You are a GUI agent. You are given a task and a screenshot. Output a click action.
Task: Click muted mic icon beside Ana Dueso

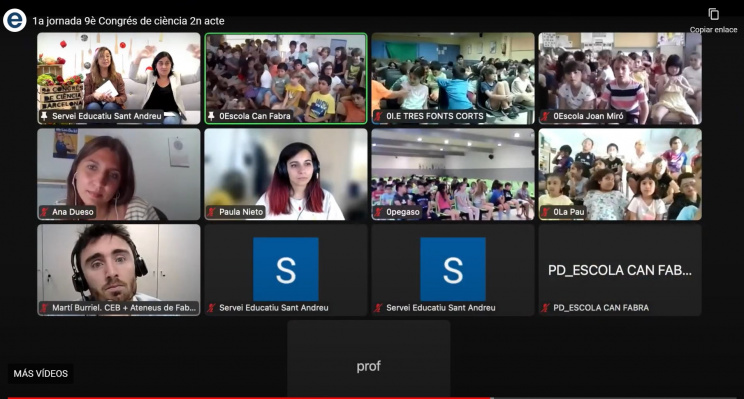[44, 212]
